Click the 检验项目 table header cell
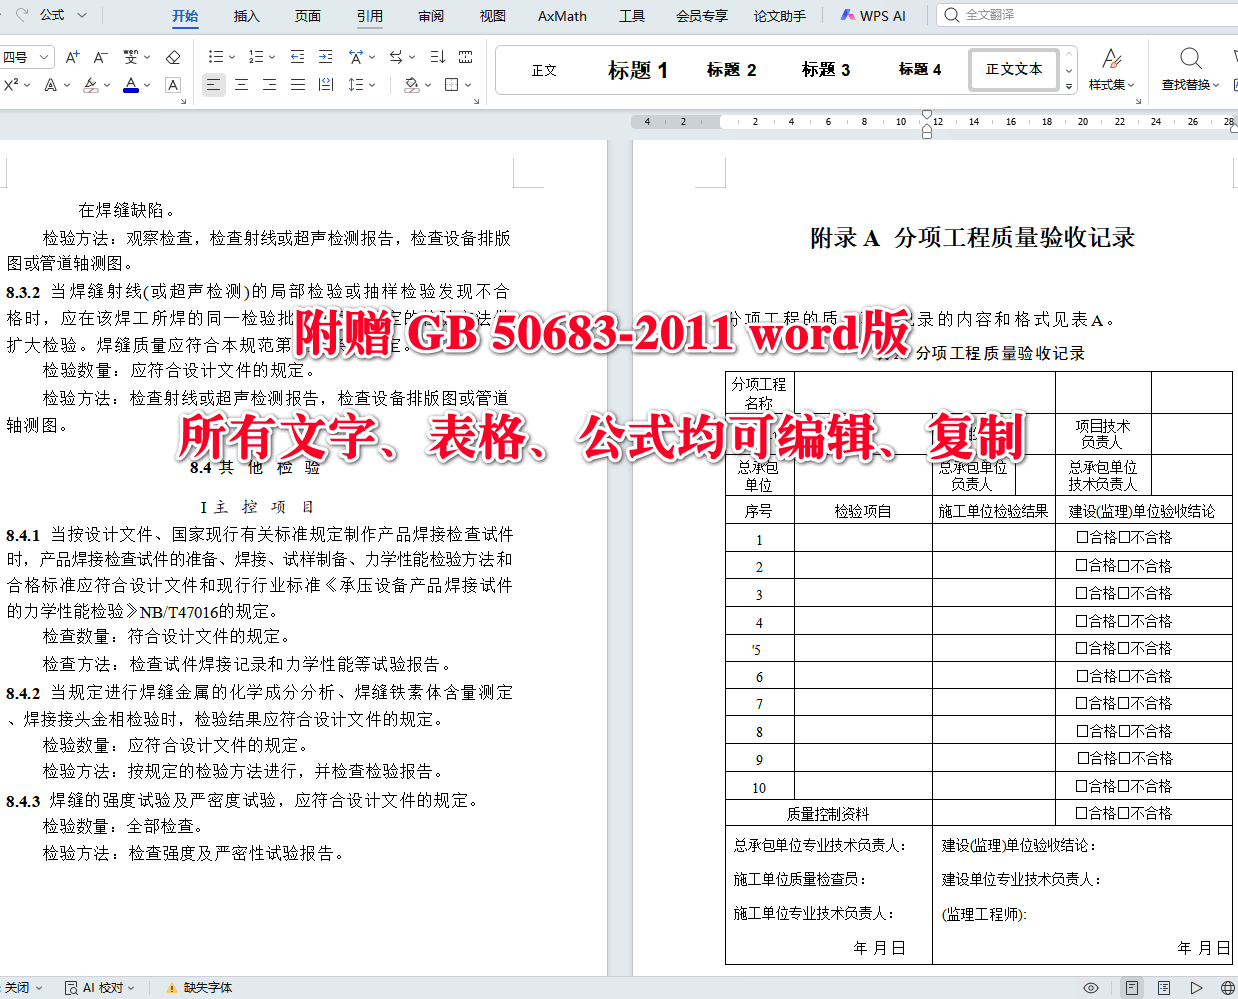The width and height of the screenshot is (1238, 999). [863, 511]
